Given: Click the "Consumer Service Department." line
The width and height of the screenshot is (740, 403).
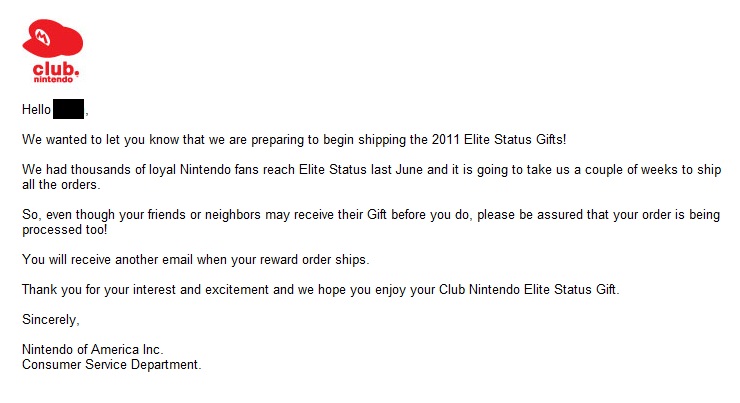Looking at the screenshot, I should tap(111, 365).
